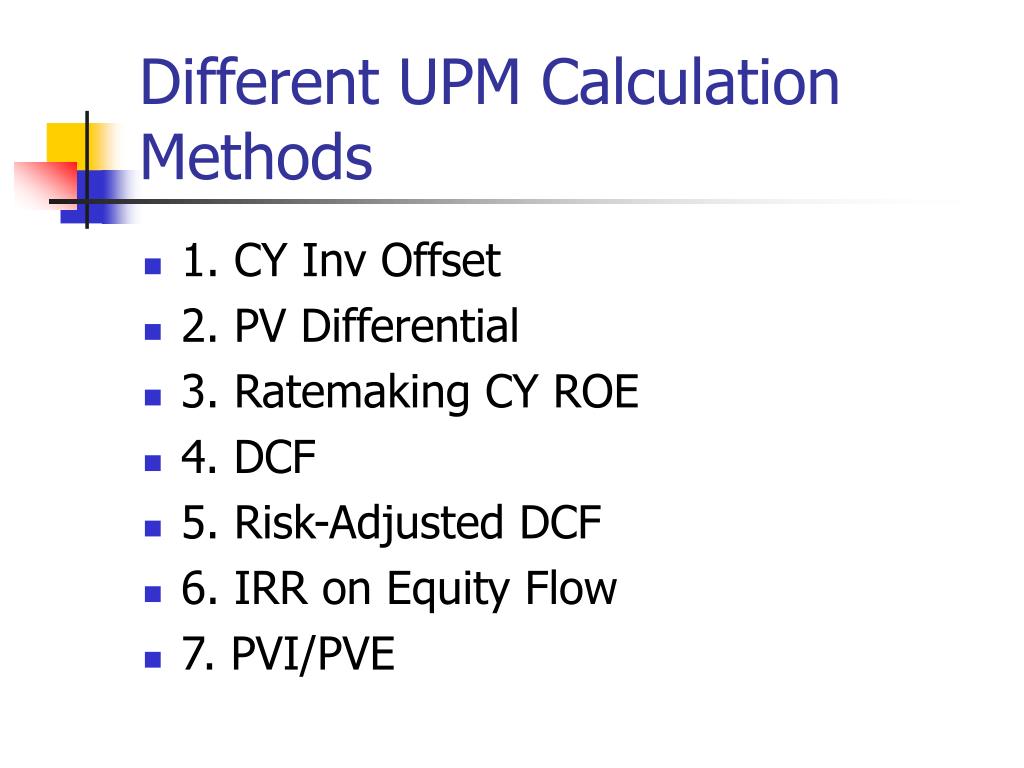Click the red square decoration graphic
Screen dimensions: 1024x768
pyautogui.click(x=44, y=184)
